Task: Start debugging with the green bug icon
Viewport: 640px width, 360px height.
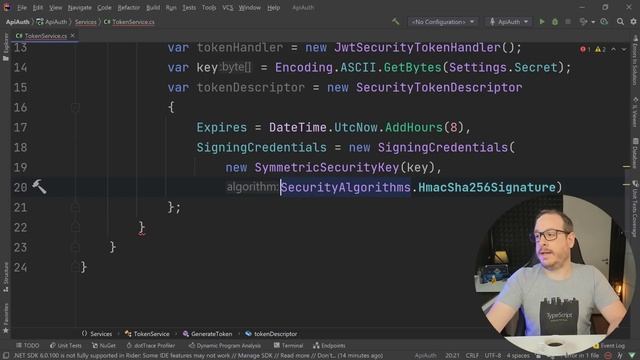Action: 555,22
